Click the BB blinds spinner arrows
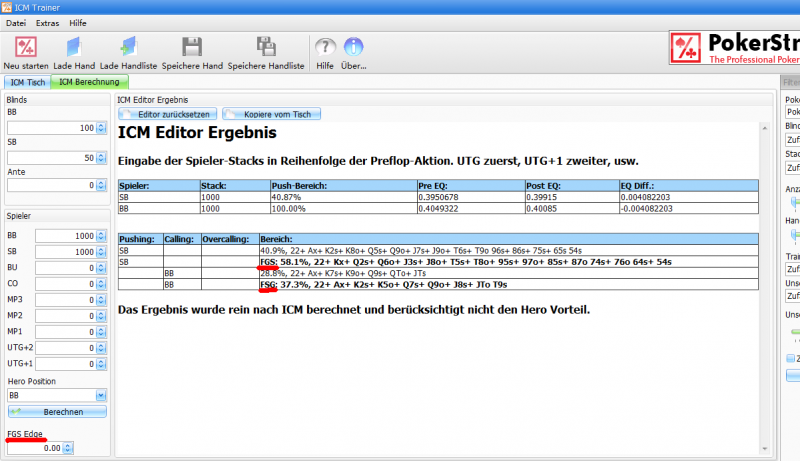800x461 pixels. [x=100, y=128]
